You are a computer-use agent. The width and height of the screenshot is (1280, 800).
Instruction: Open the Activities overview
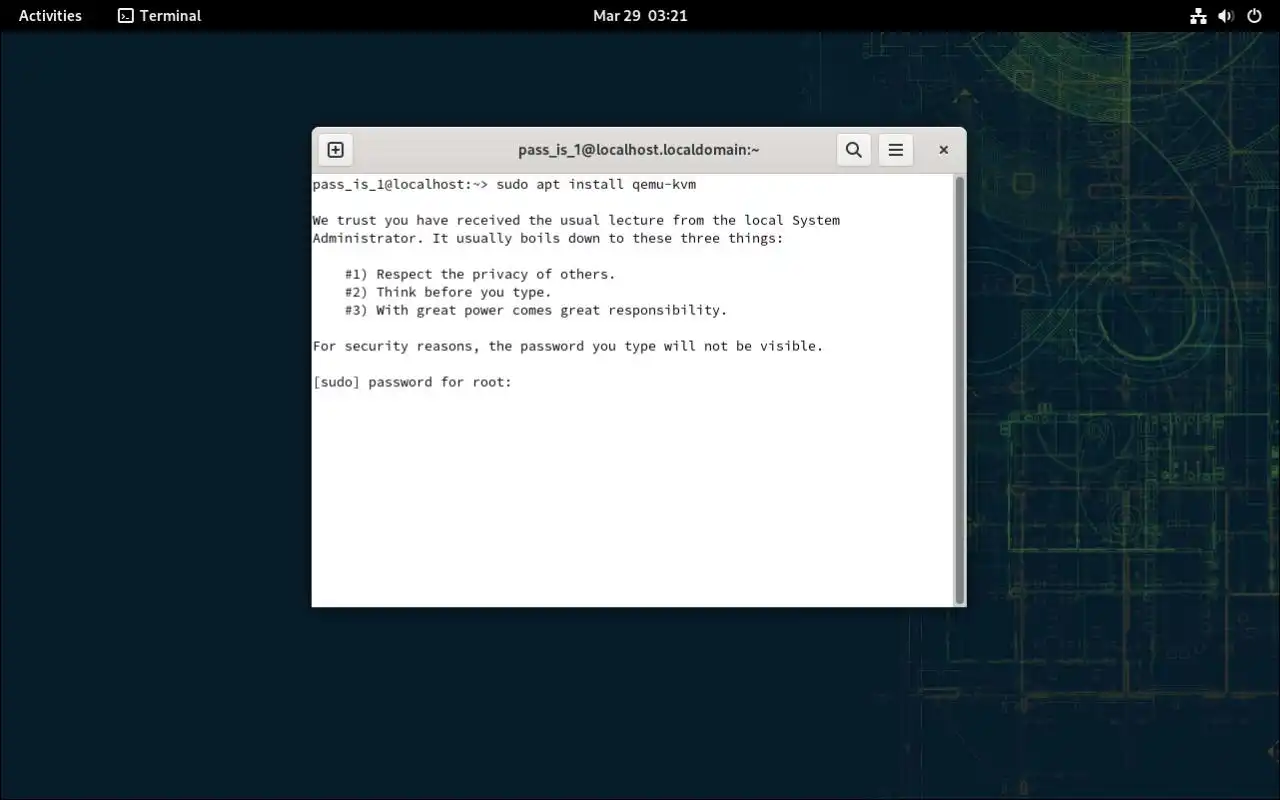[x=50, y=16]
